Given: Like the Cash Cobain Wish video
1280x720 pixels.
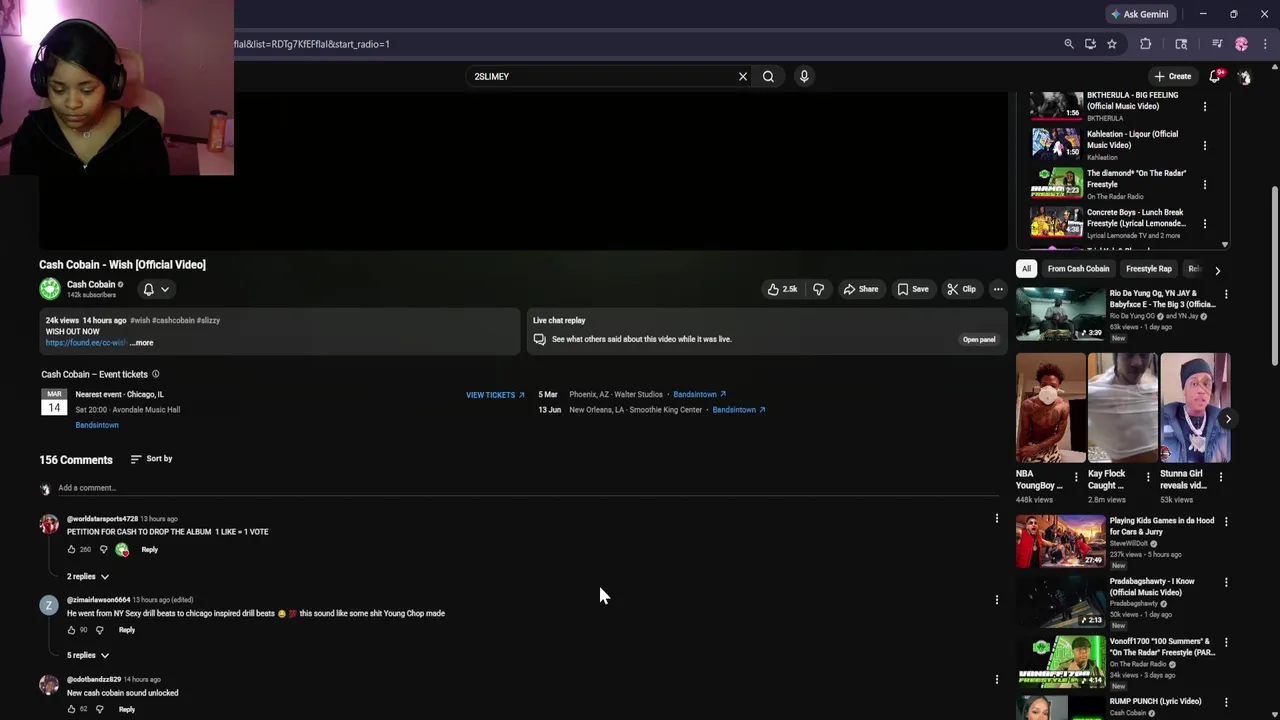Looking at the screenshot, I should click(x=782, y=289).
